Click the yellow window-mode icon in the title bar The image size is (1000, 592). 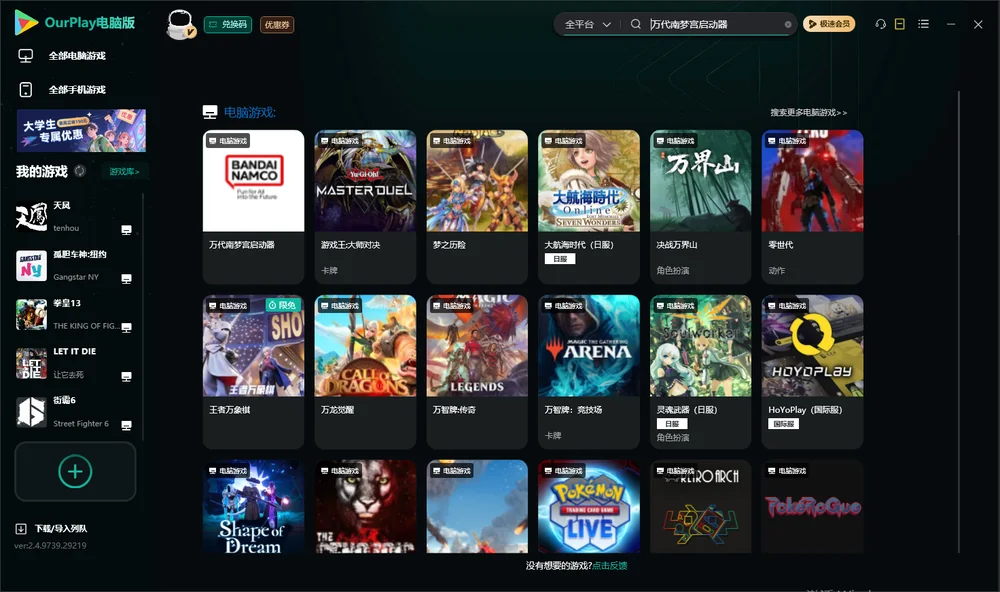tap(900, 24)
